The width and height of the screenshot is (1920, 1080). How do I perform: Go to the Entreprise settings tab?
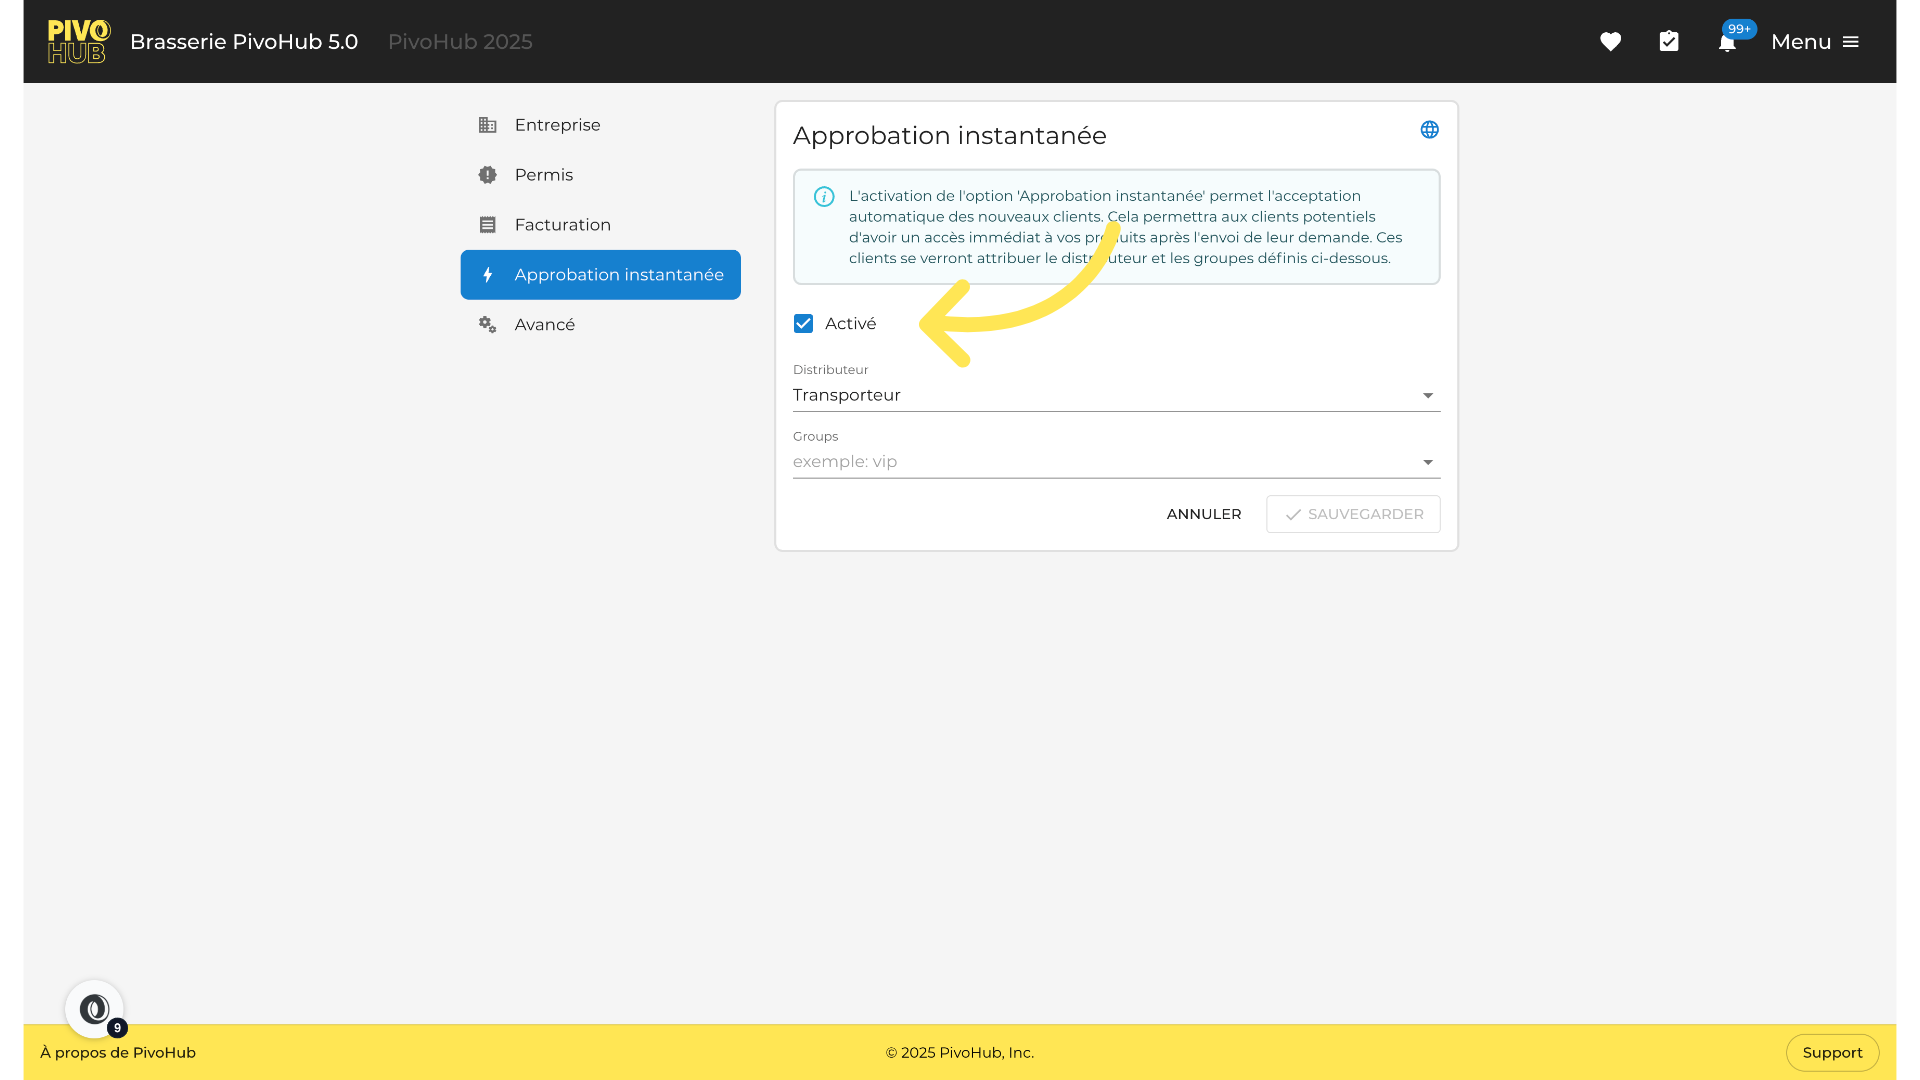click(x=557, y=125)
